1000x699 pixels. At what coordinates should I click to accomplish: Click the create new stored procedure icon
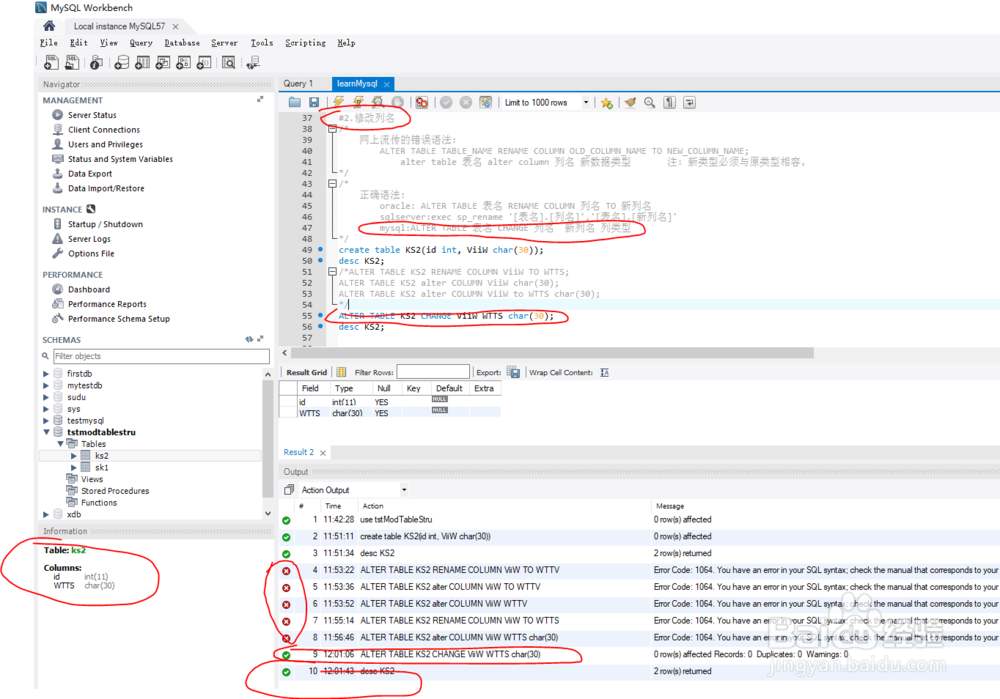[x=183, y=63]
